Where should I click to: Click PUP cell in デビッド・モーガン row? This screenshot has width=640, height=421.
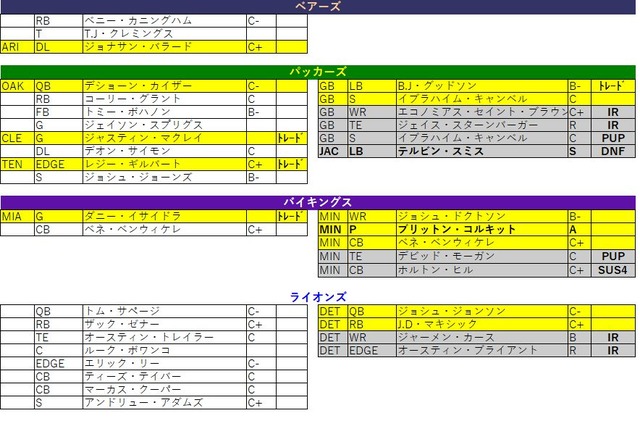point(613,256)
